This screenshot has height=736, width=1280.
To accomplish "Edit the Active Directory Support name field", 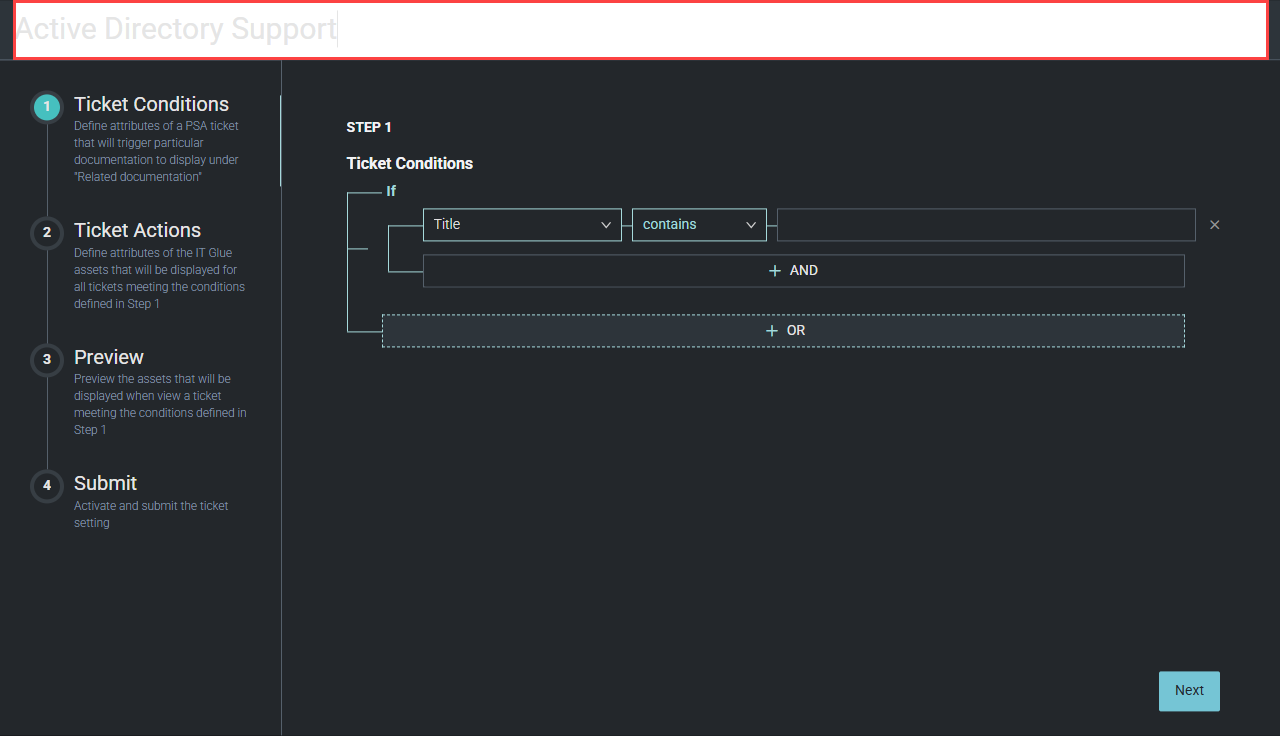I will click(641, 30).
